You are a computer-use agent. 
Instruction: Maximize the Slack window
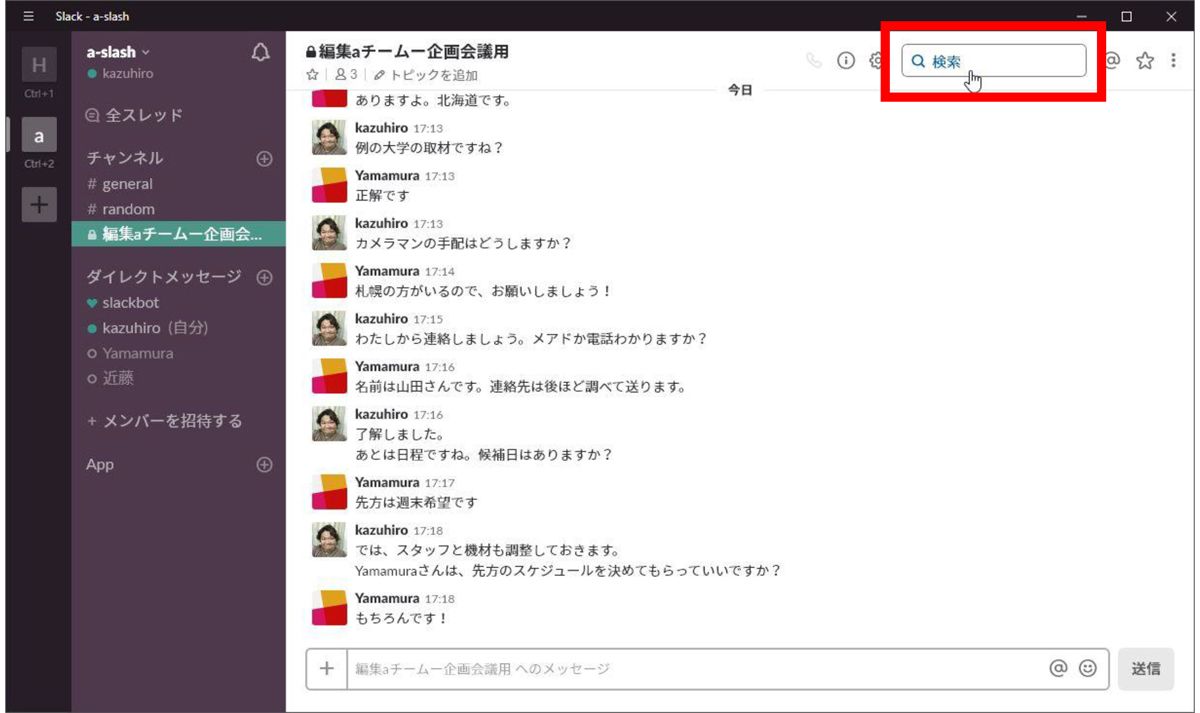[1127, 16]
